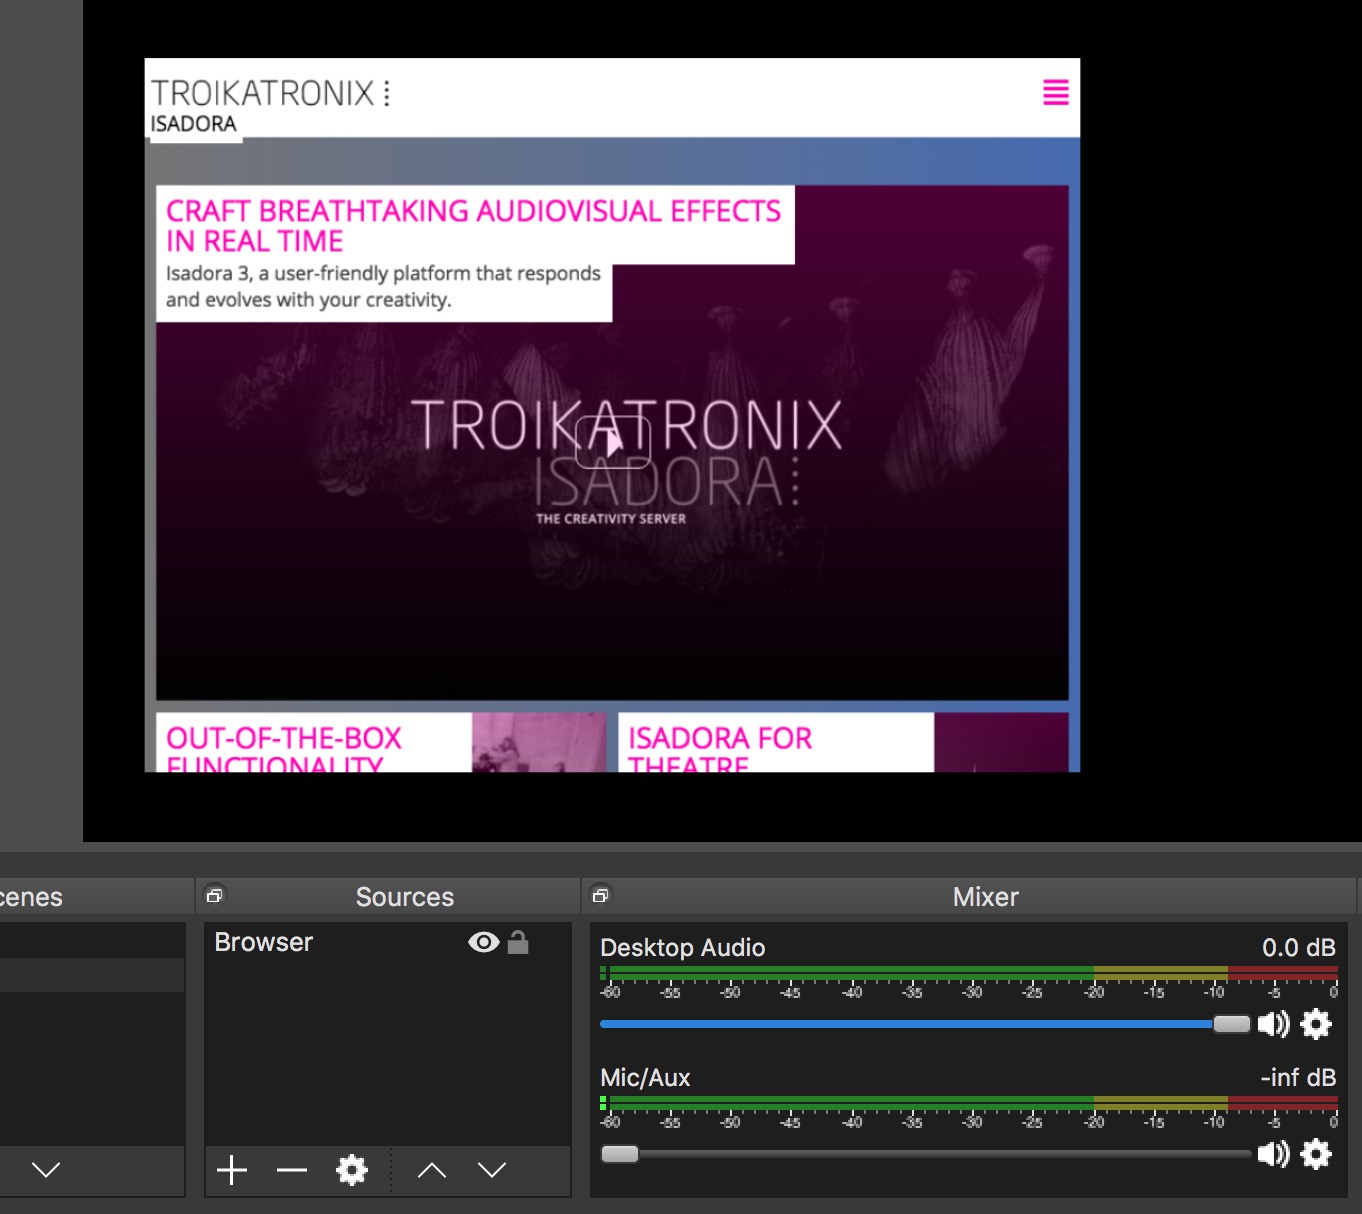
Task: Move source up with up arrow
Action: click(x=432, y=1170)
